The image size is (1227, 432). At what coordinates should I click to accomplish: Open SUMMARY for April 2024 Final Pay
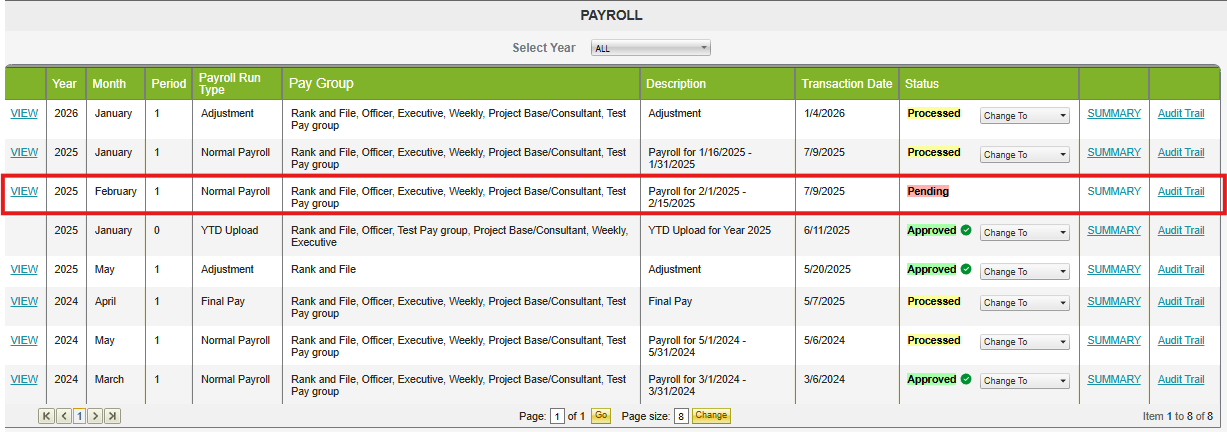click(1113, 301)
